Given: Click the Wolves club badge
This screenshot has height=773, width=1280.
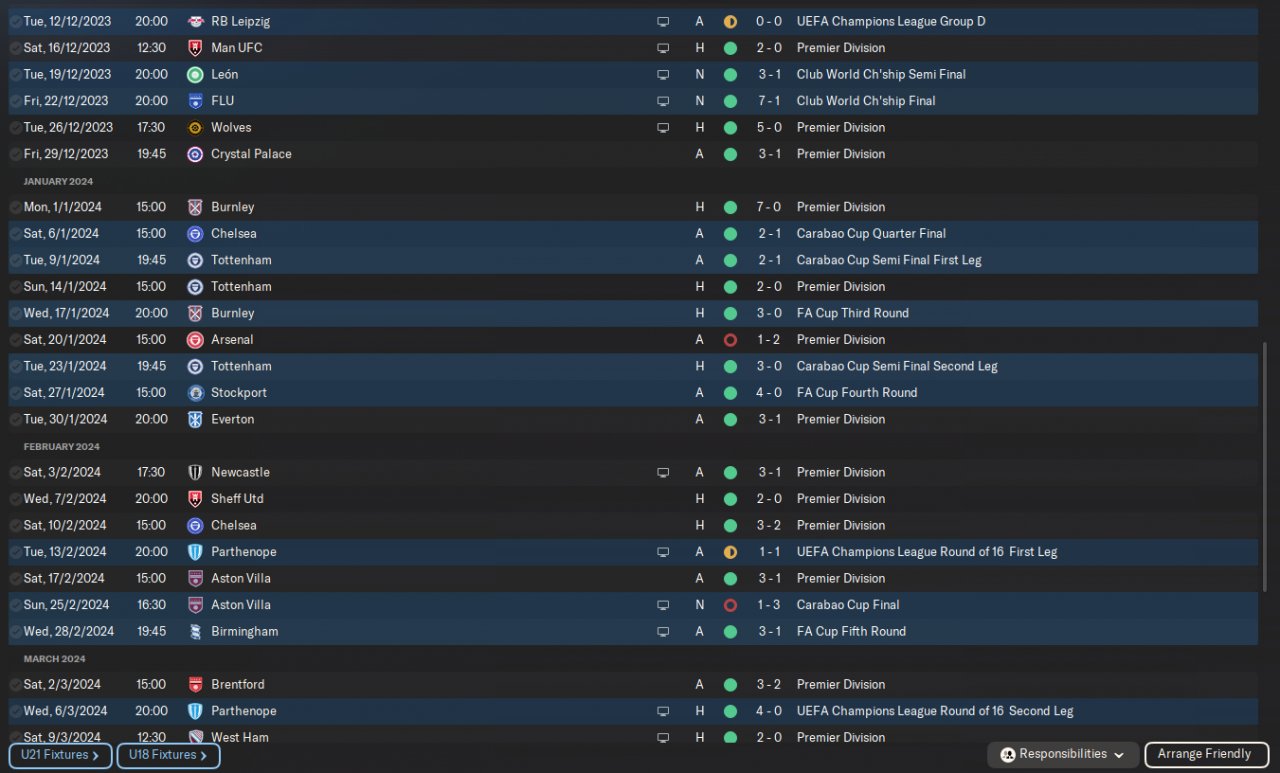Looking at the screenshot, I should click(195, 128).
